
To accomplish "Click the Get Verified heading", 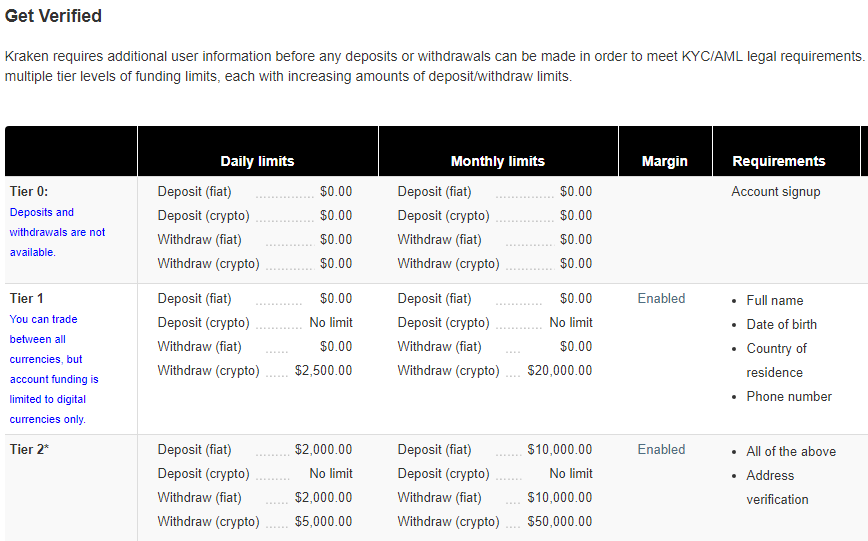I will coord(53,16).
